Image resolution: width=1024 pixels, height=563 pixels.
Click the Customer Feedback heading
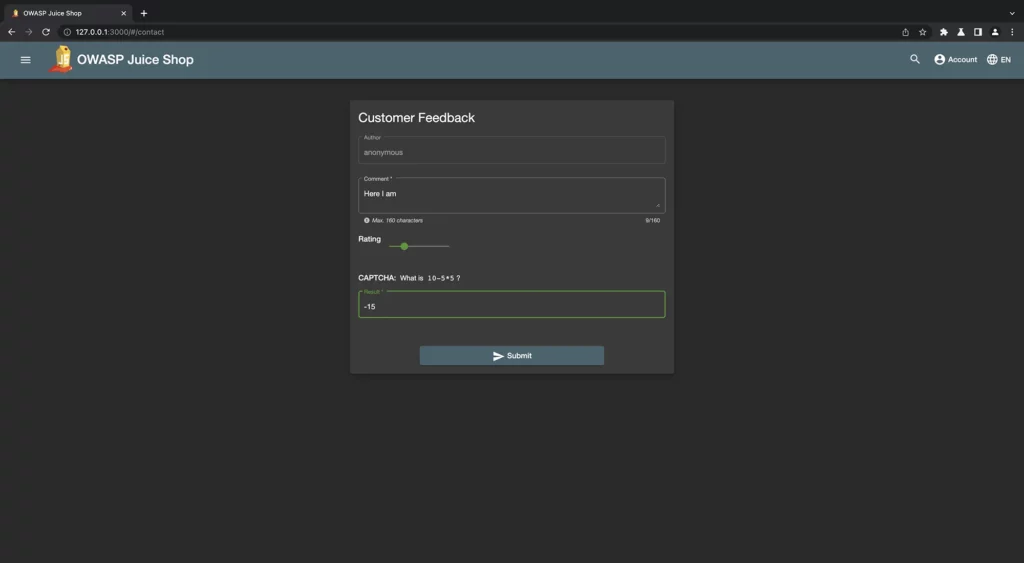[x=416, y=118]
